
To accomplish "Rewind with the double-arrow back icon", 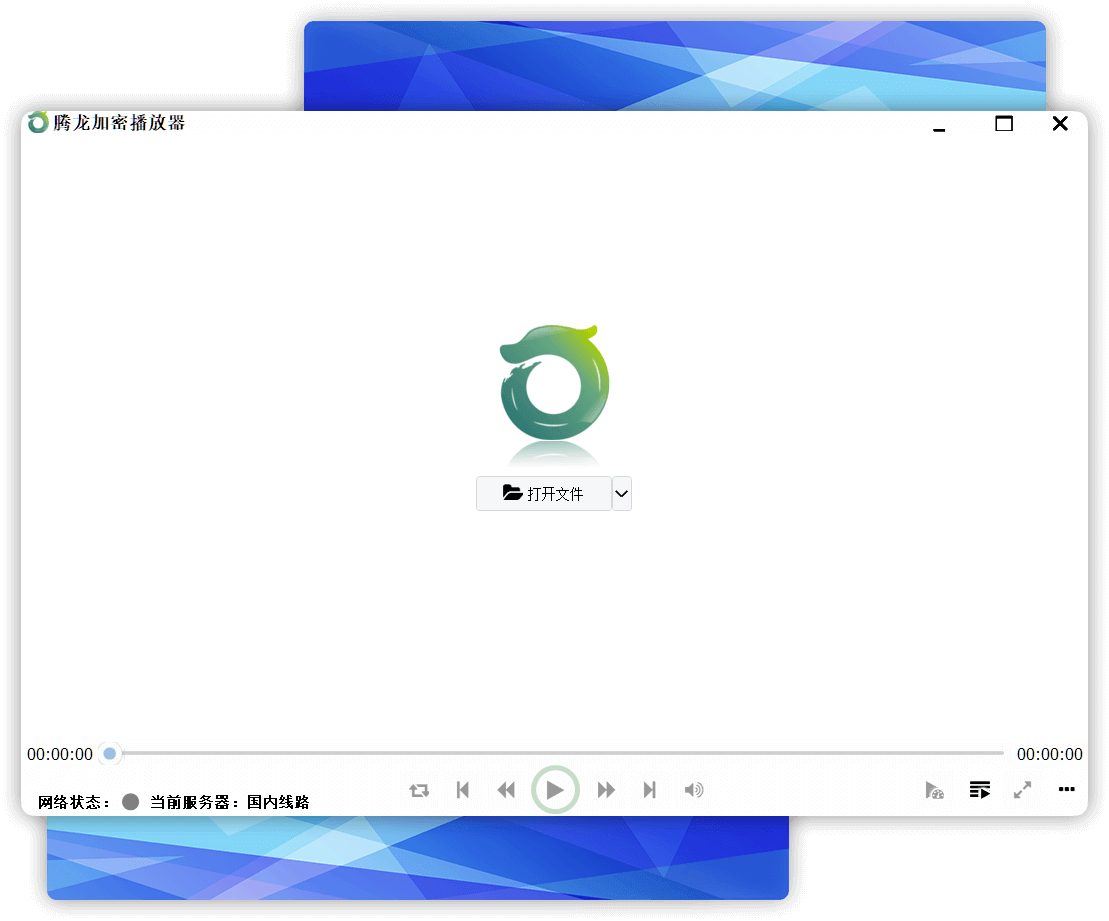I will point(506,790).
